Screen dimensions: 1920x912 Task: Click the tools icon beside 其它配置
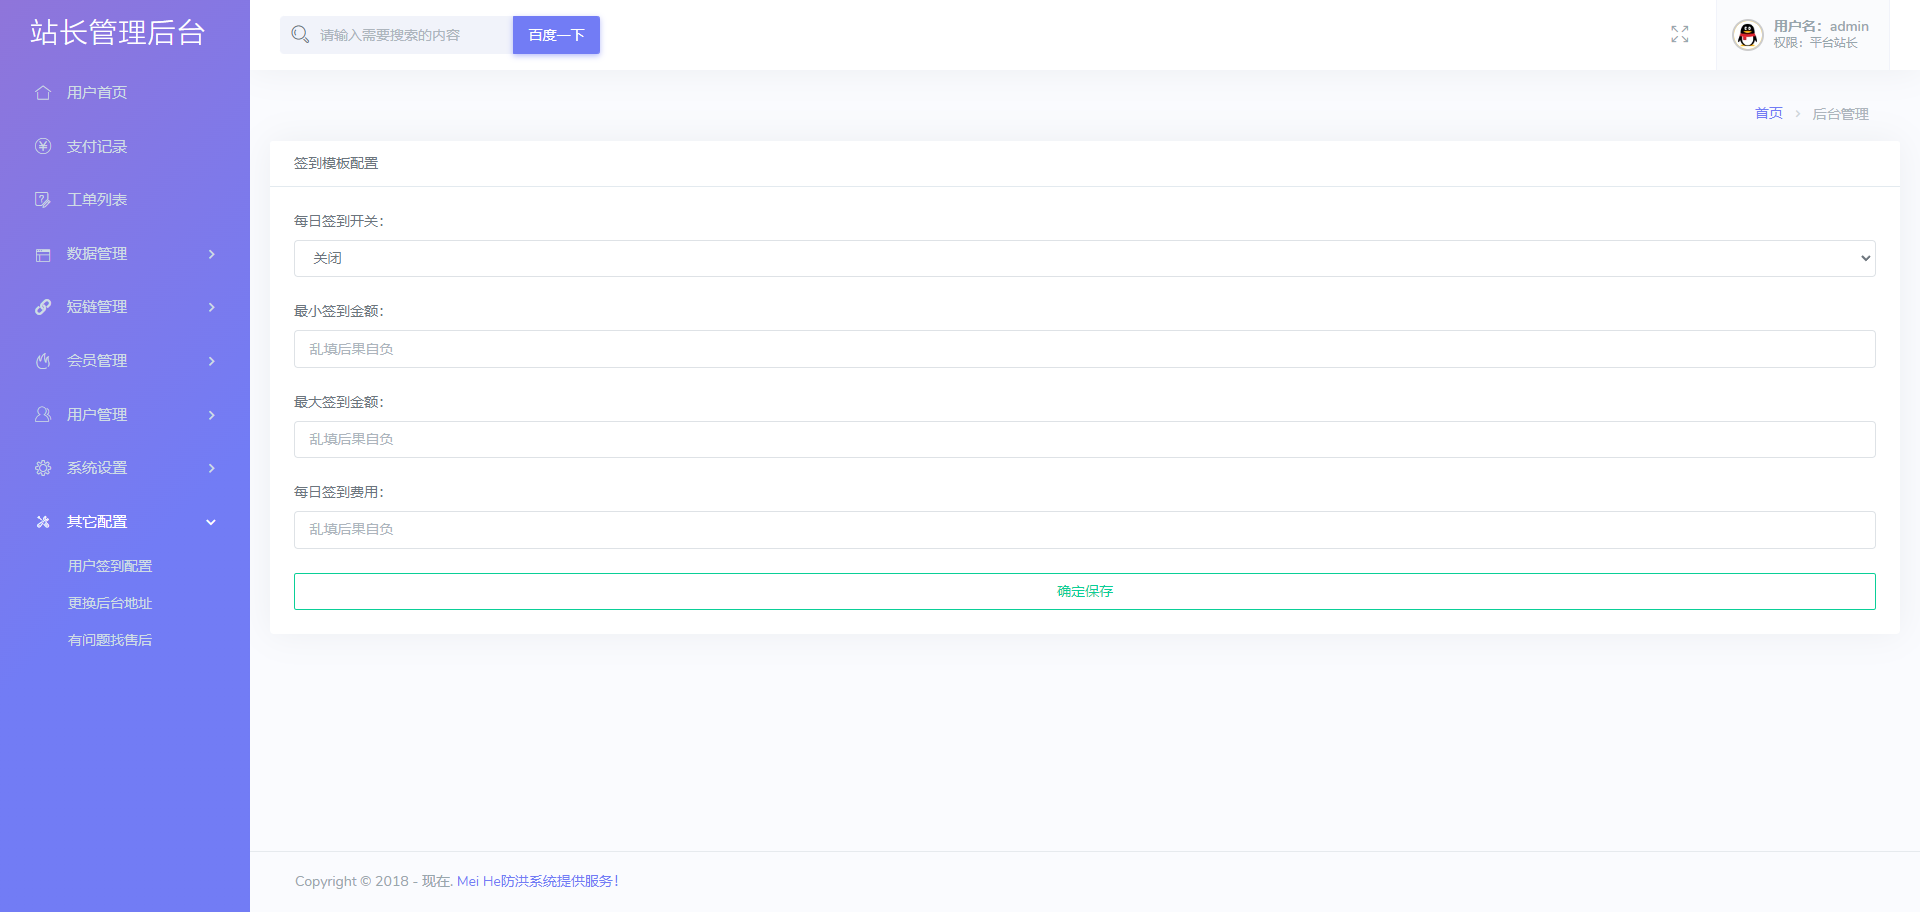[43, 522]
